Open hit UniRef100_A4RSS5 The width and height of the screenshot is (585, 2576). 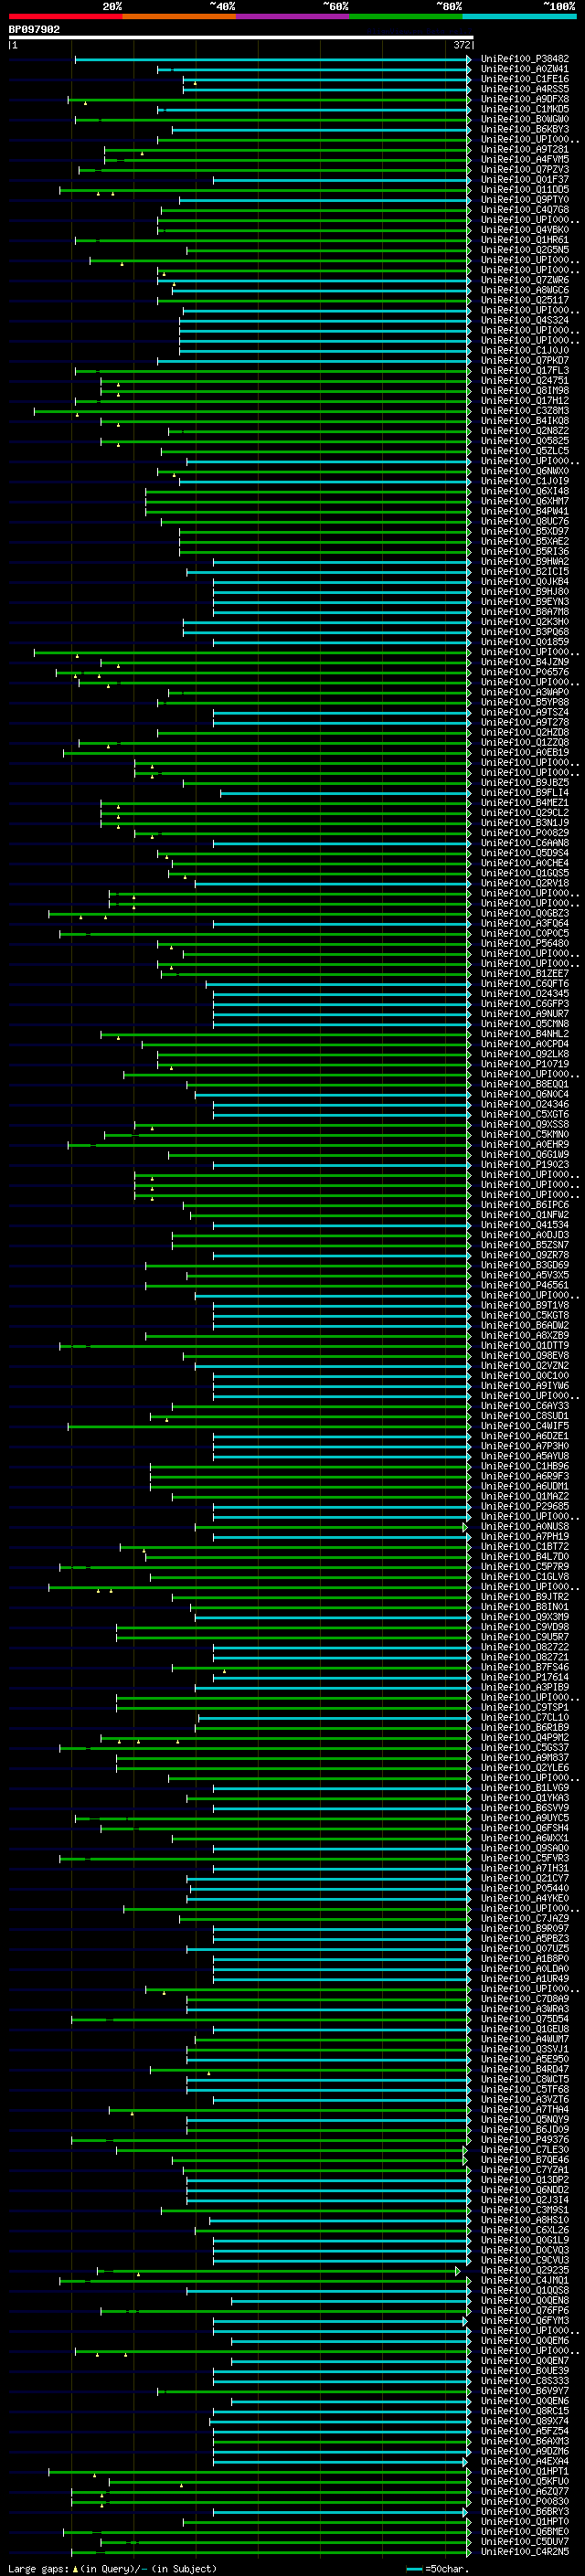point(524,89)
